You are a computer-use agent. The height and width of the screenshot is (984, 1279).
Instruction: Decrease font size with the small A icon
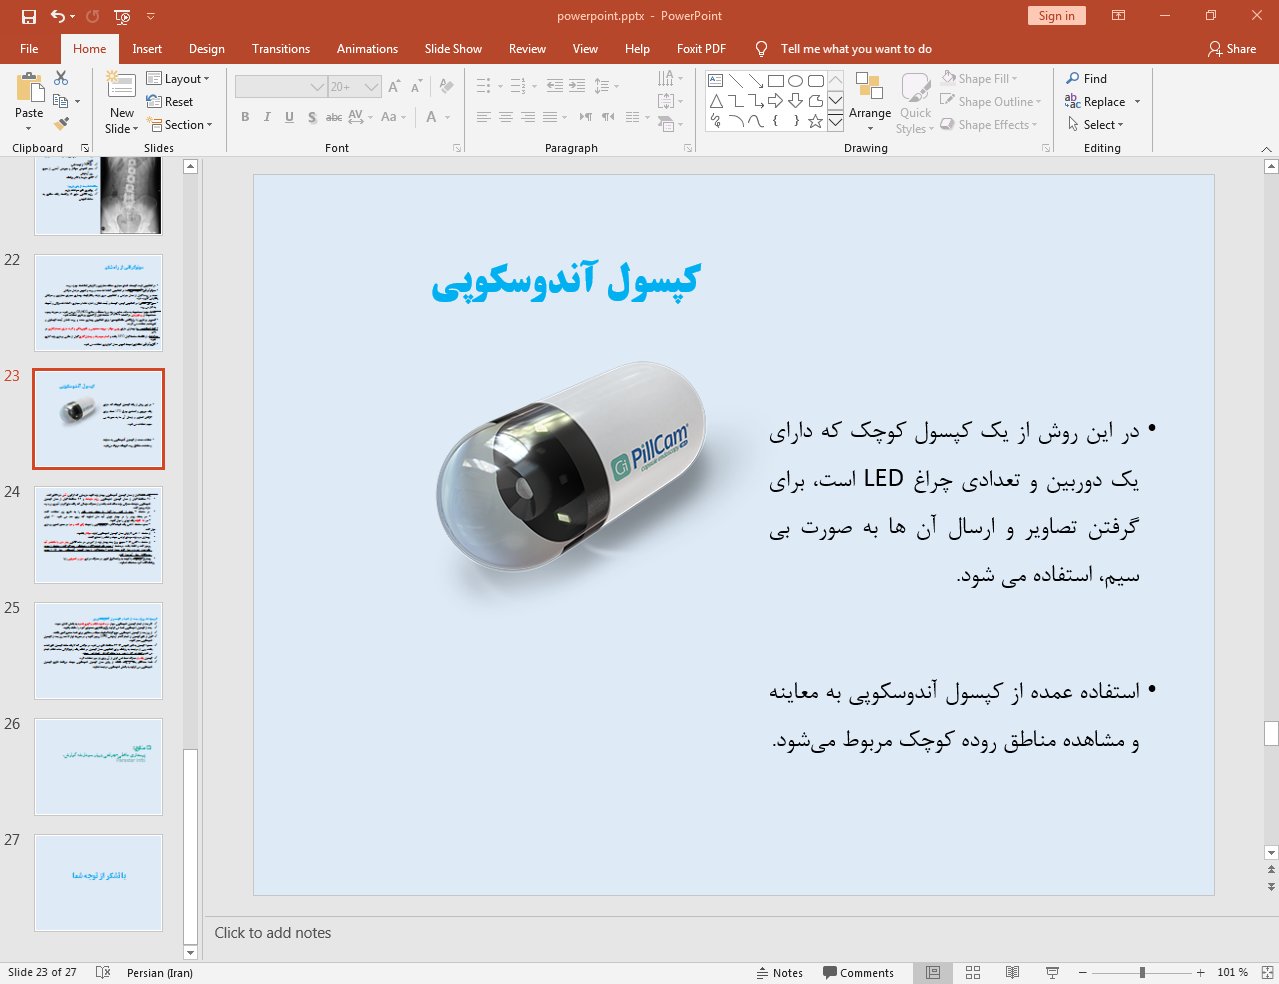(416, 87)
